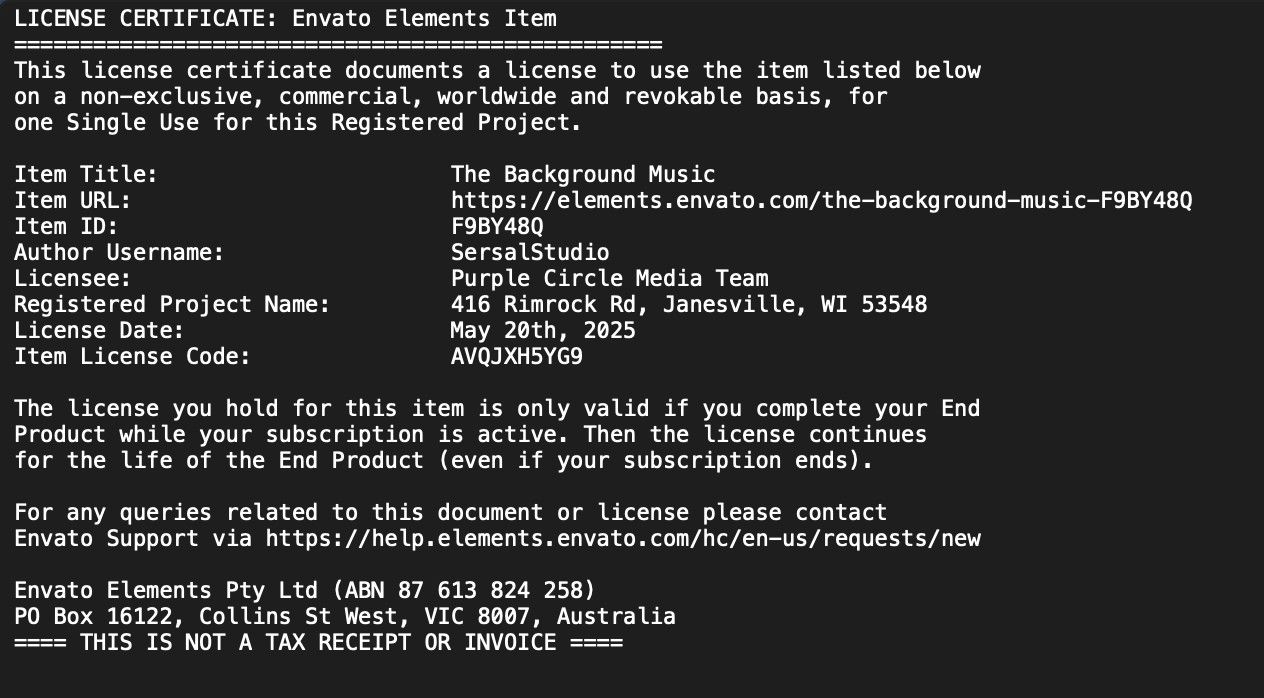Click the LICENSE CERTIFICATE heading text
The height and width of the screenshot is (698, 1264).
click(285, 18)
